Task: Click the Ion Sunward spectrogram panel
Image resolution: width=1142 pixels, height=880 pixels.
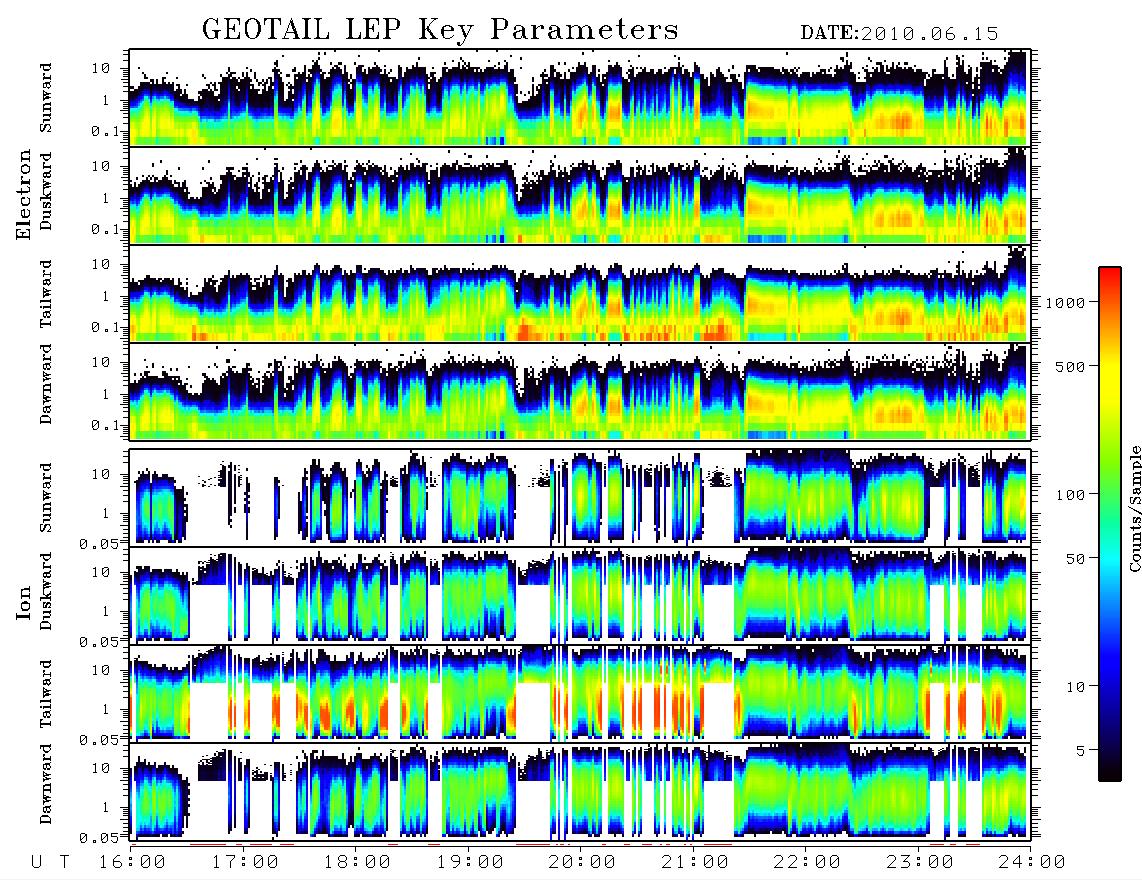Action: (x=580, y=498)
